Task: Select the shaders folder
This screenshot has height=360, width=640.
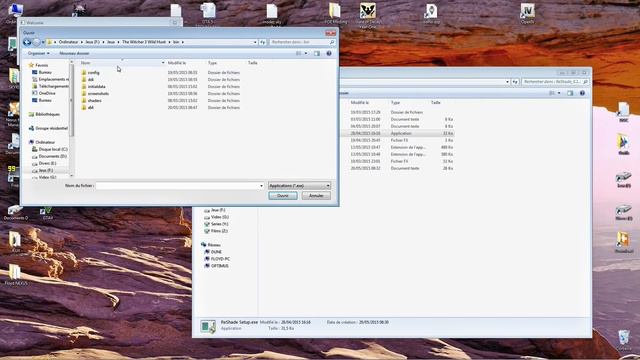Action: click(x=94, y=100)
